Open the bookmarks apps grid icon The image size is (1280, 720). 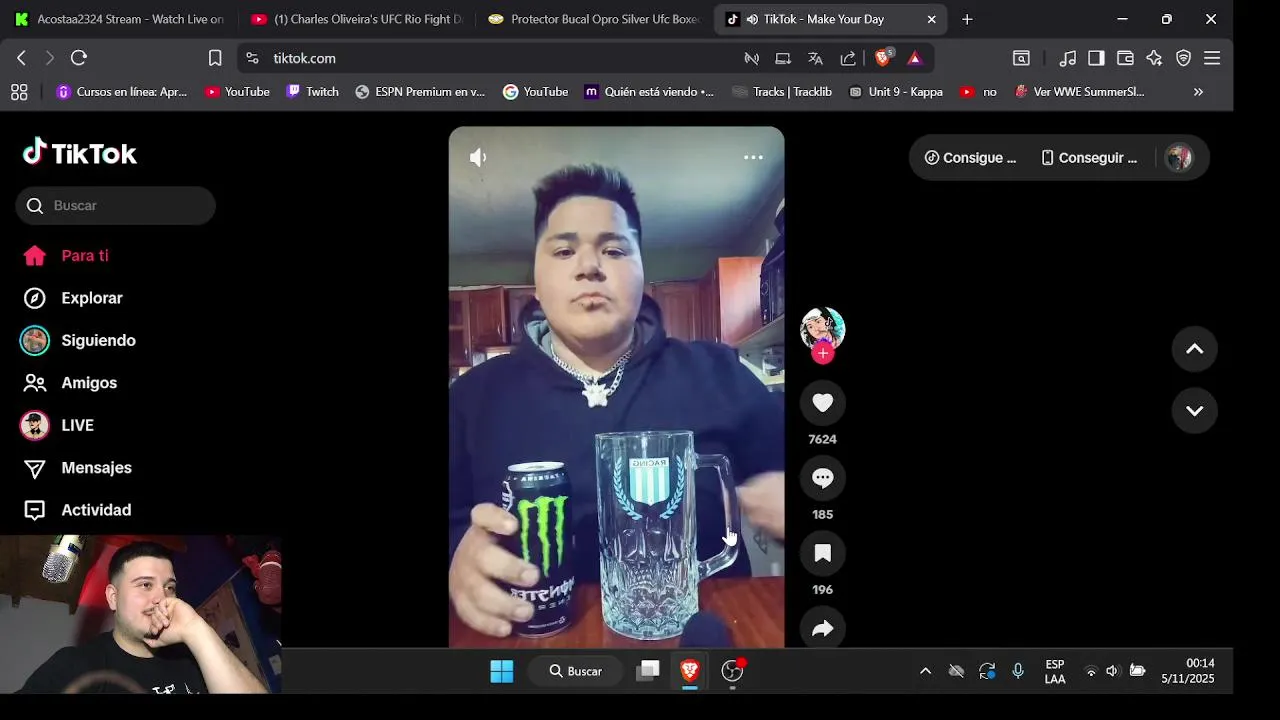point(19,92)
